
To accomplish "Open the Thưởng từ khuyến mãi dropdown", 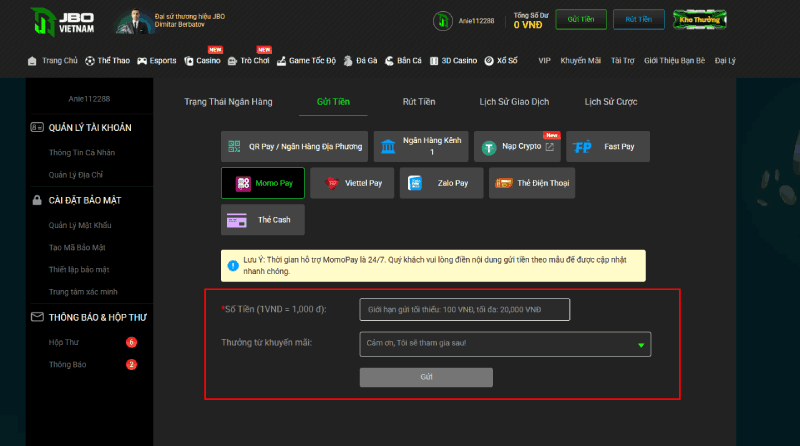I will (x=505, y=344).
